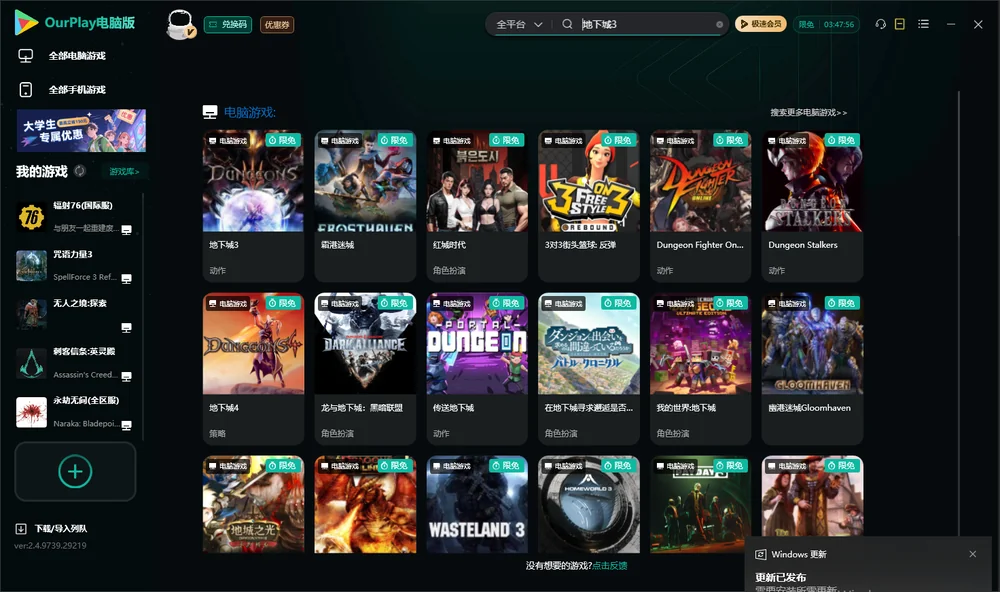
Task: Open the 地下城3 game card
Action: click(253, 206)
